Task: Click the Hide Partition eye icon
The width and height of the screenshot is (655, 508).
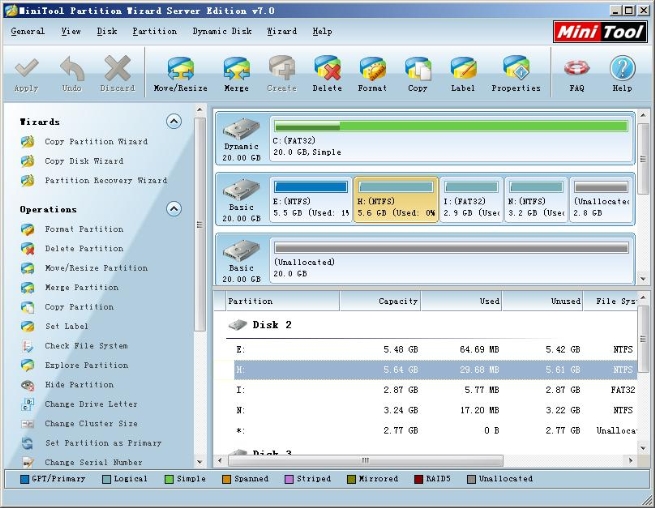Action: pos(28,385)
